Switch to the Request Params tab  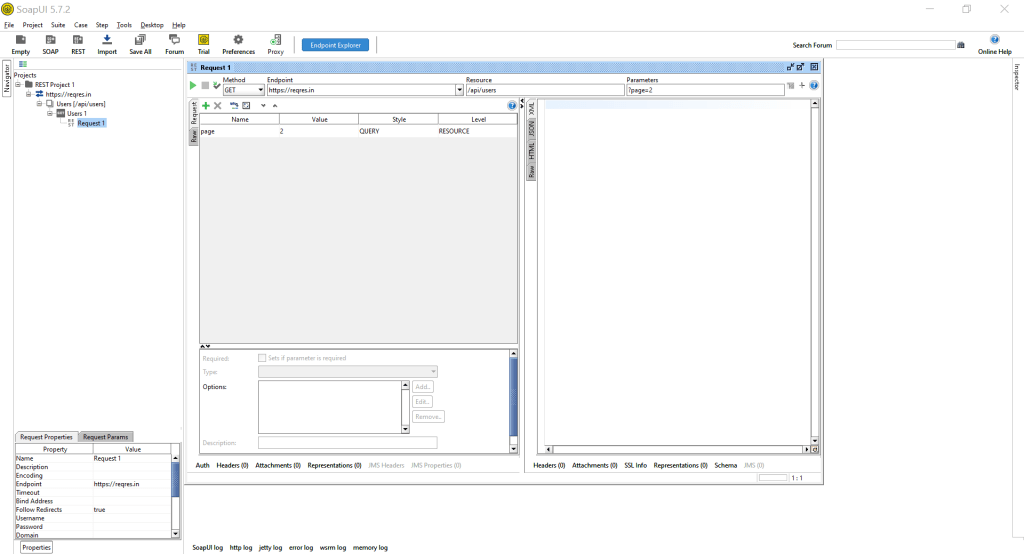105,437
